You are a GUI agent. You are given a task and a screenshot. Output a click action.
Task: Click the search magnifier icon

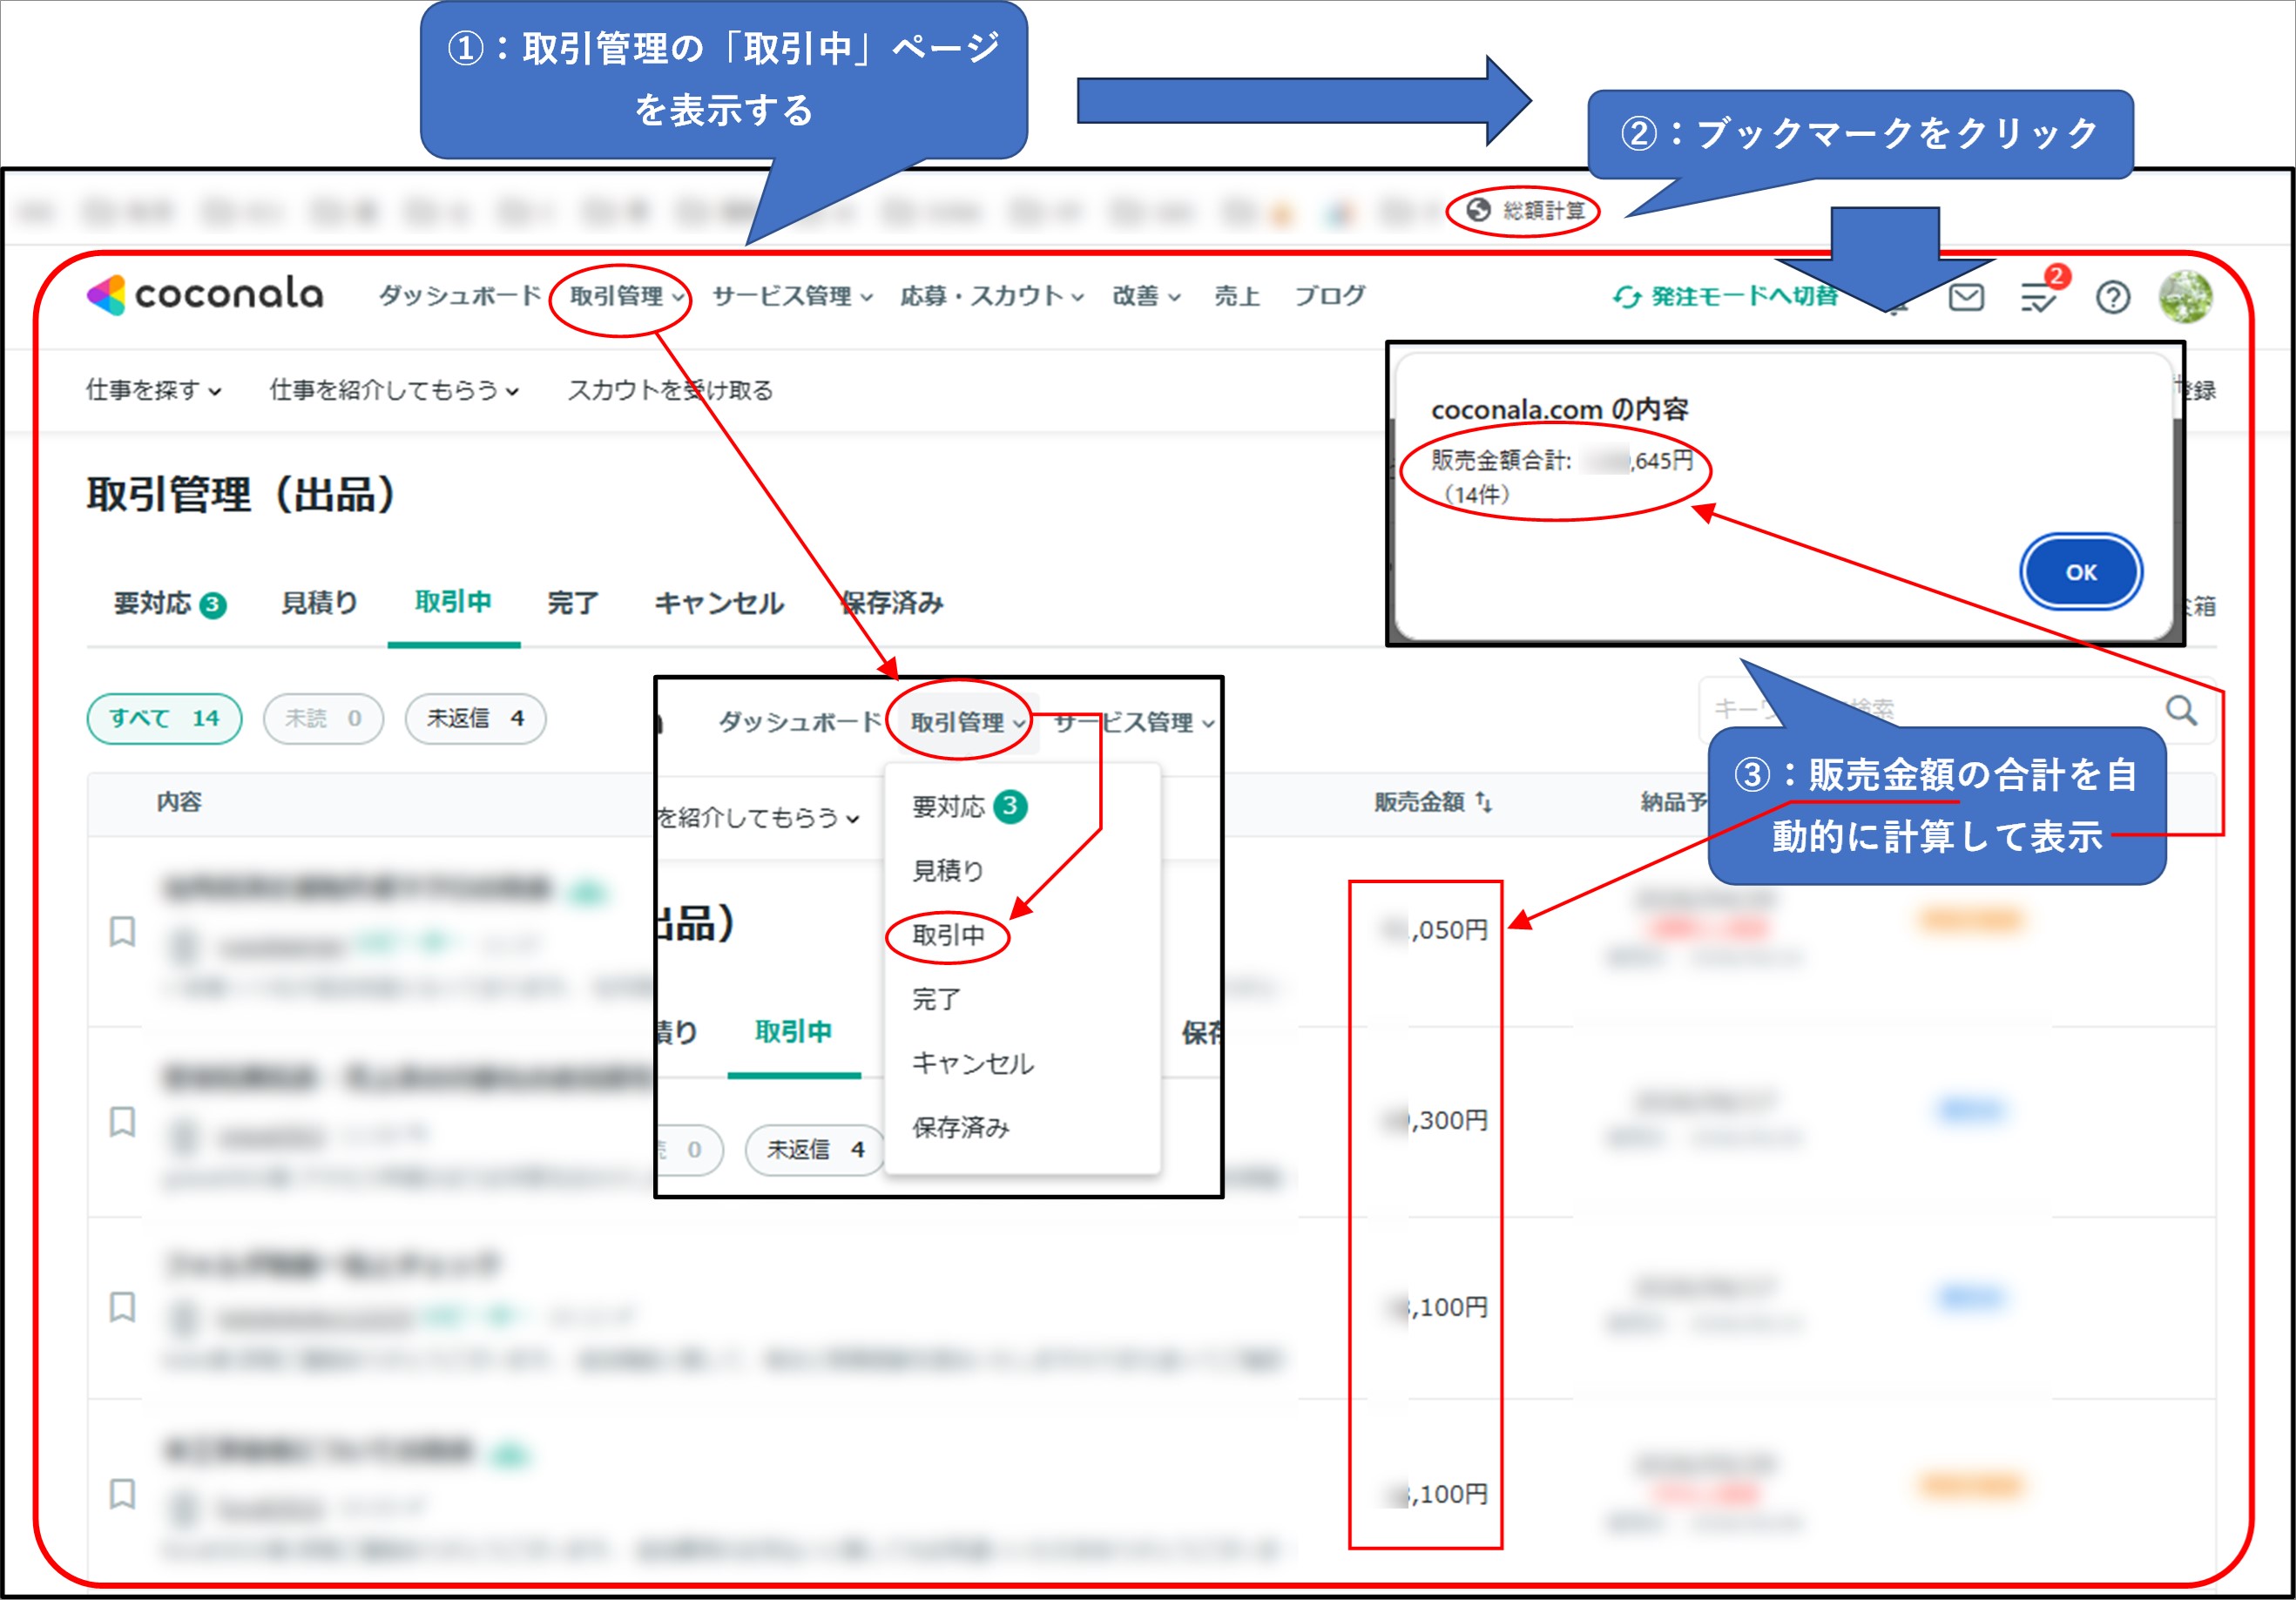tap(2181, 710)
